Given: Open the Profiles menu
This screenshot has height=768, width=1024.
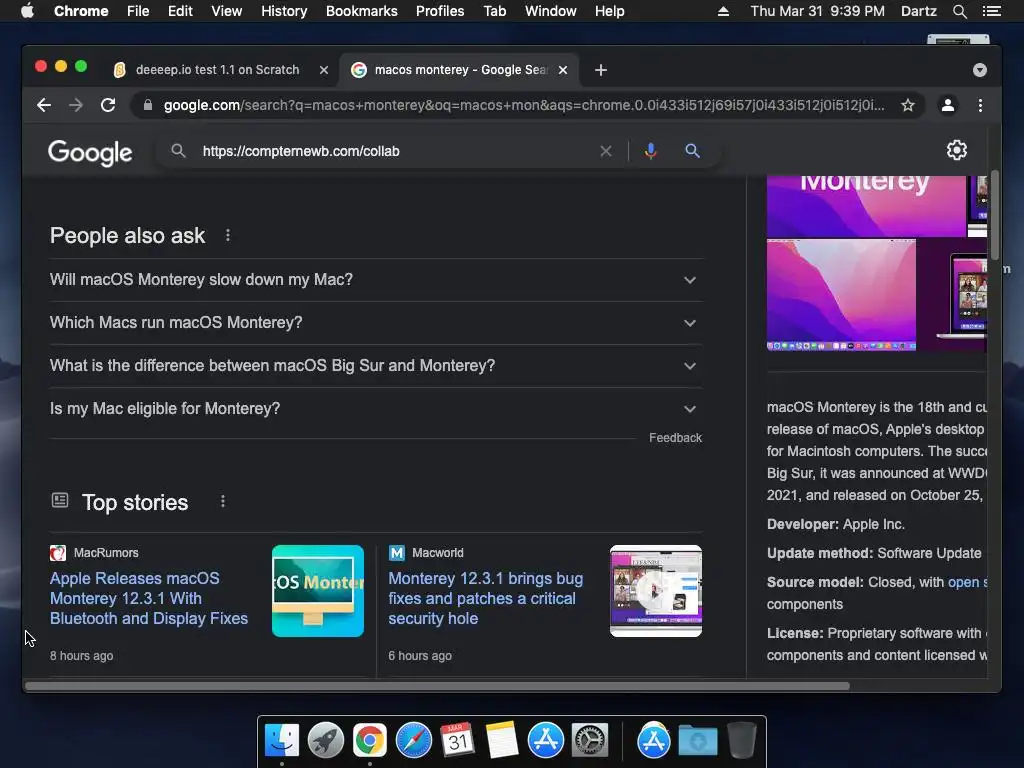Looking at the screenshot, I should pyautogui.click(x=440, y=11).
